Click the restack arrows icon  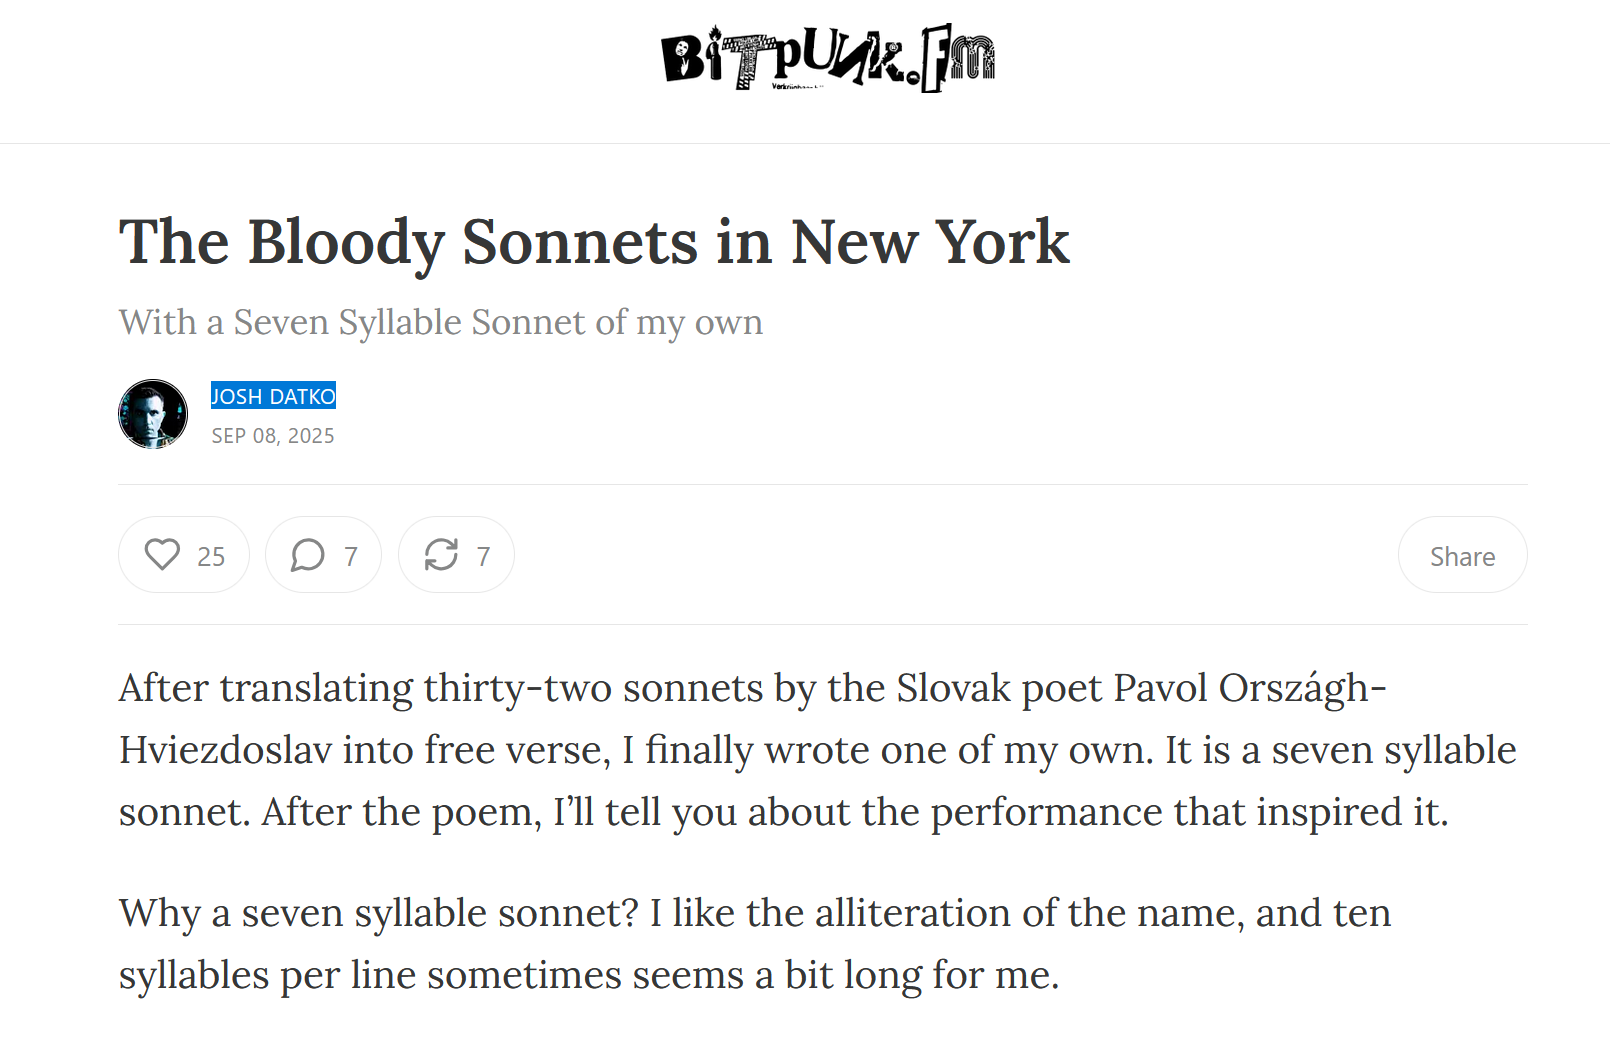point(441,555)
